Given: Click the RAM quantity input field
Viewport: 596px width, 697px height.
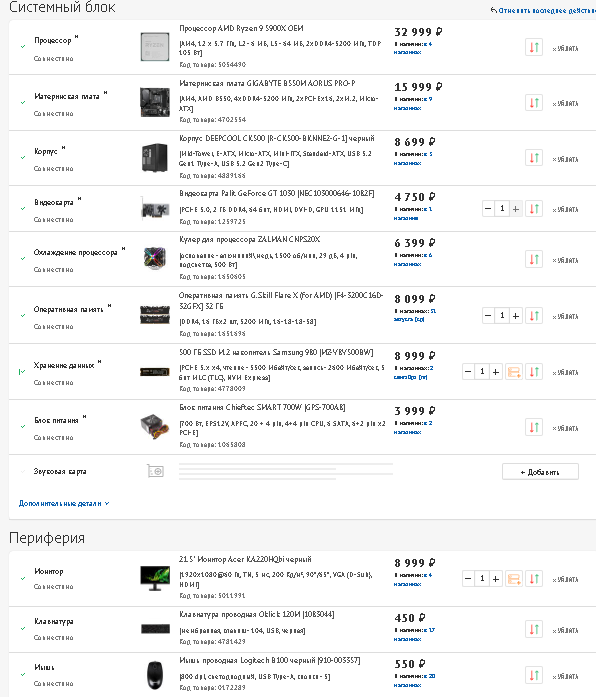Looking at the screenshot, I should coord(502,316).
